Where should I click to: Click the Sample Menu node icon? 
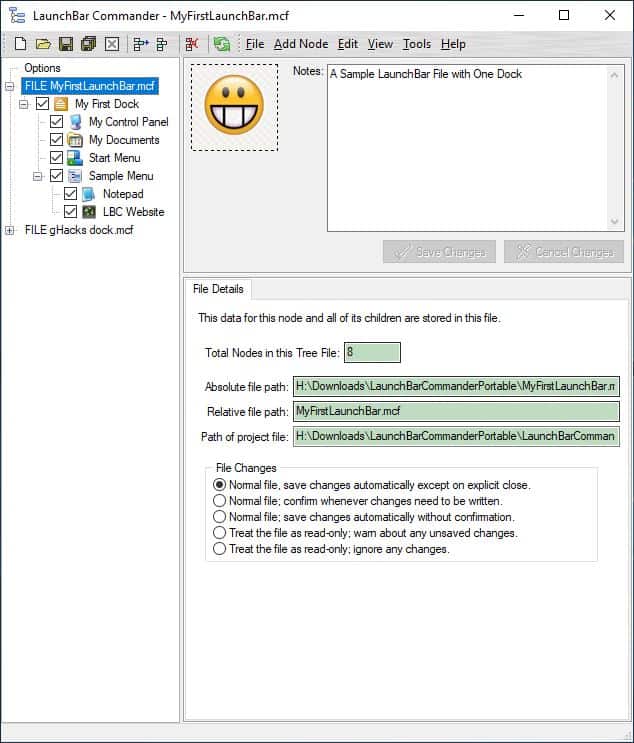[x=75, y=176]
